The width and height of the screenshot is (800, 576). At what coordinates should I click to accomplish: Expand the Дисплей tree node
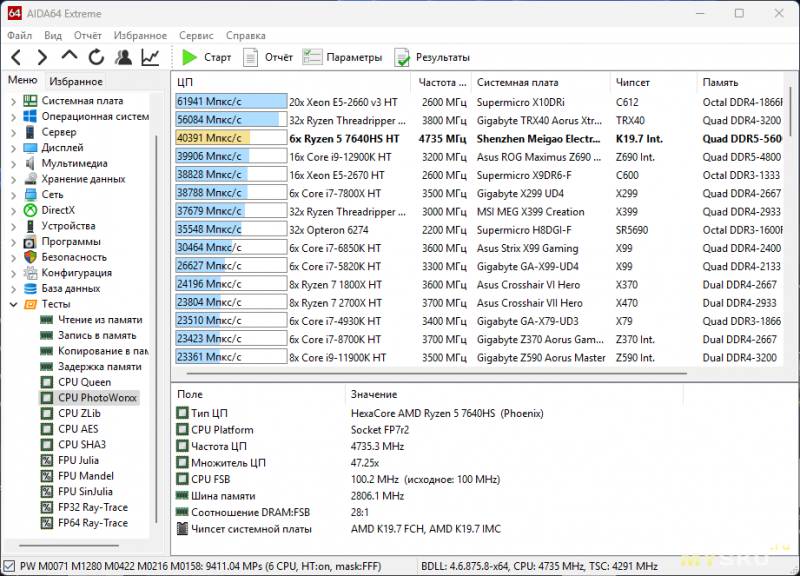point(13,148)
